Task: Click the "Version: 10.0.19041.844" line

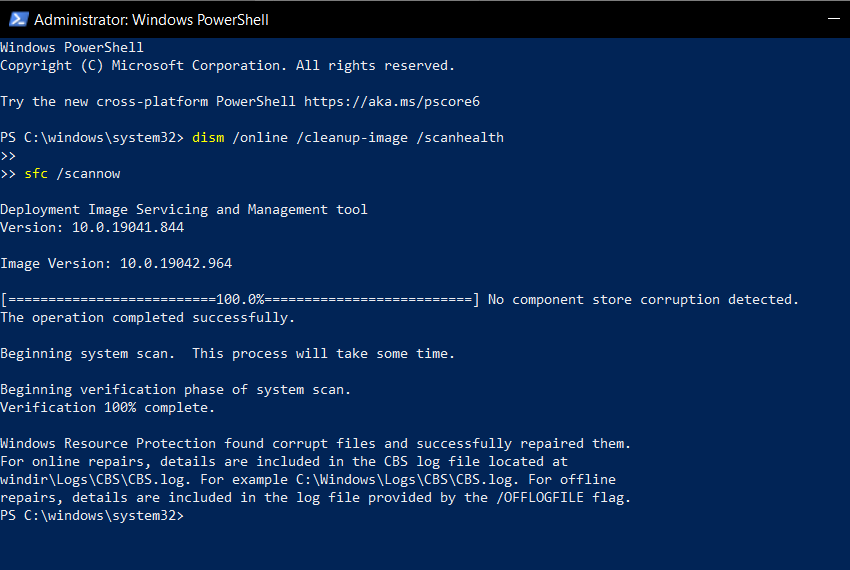Action: point(92,227)
